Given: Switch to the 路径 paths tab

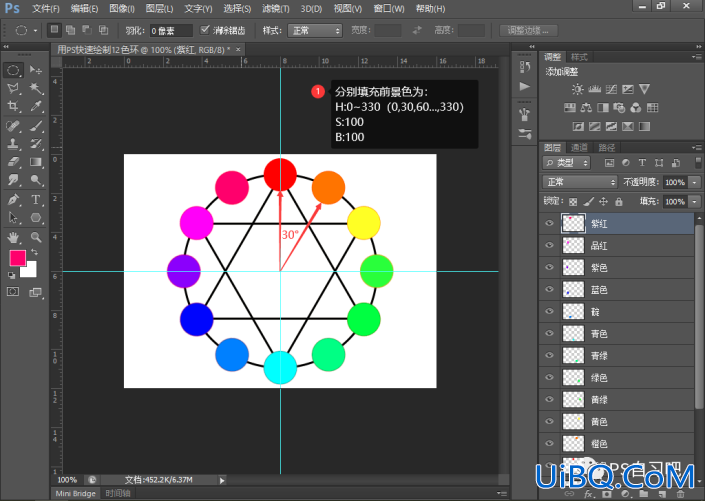Looking at the screenshot, I should click(x=607, y=147).
